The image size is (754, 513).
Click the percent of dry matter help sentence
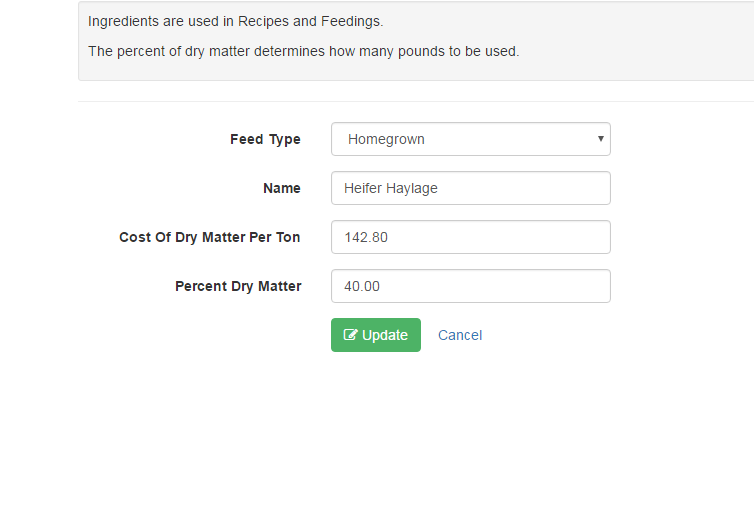click(304, 51)
